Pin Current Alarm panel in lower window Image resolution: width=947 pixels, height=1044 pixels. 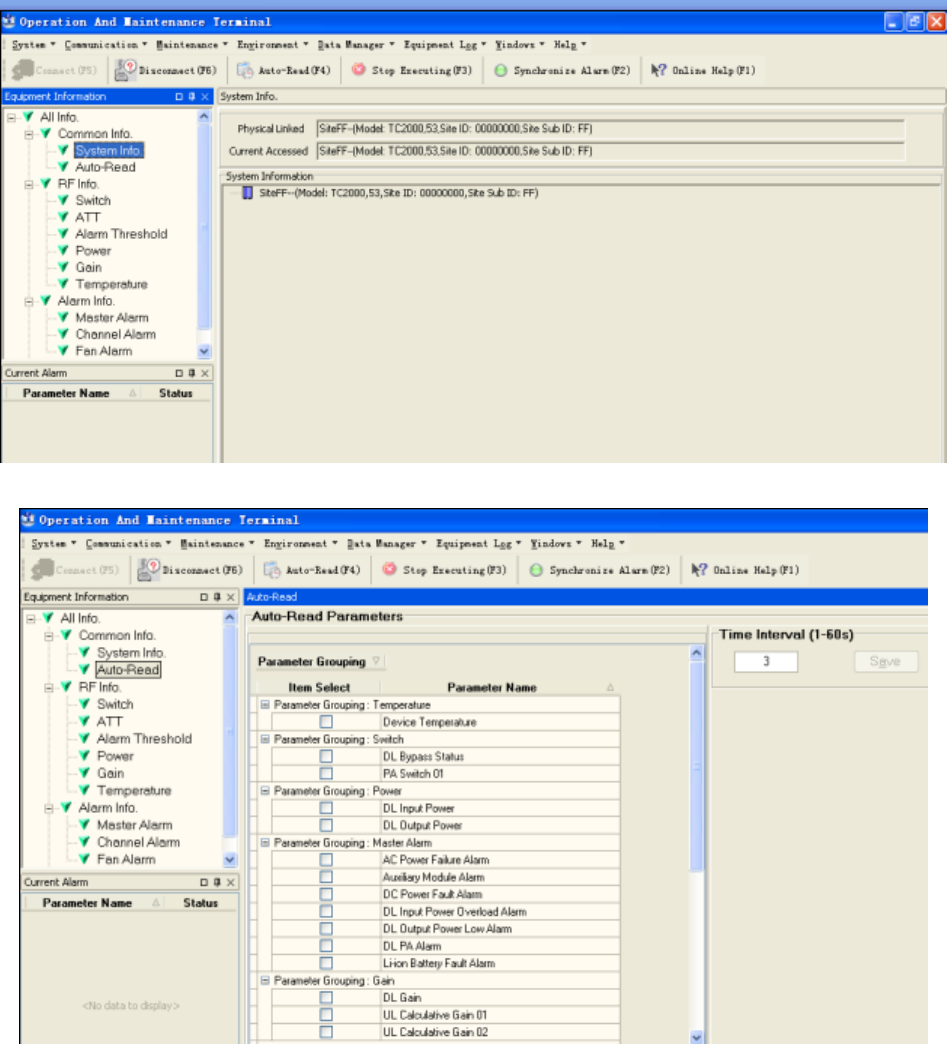[x=217, y=882]
